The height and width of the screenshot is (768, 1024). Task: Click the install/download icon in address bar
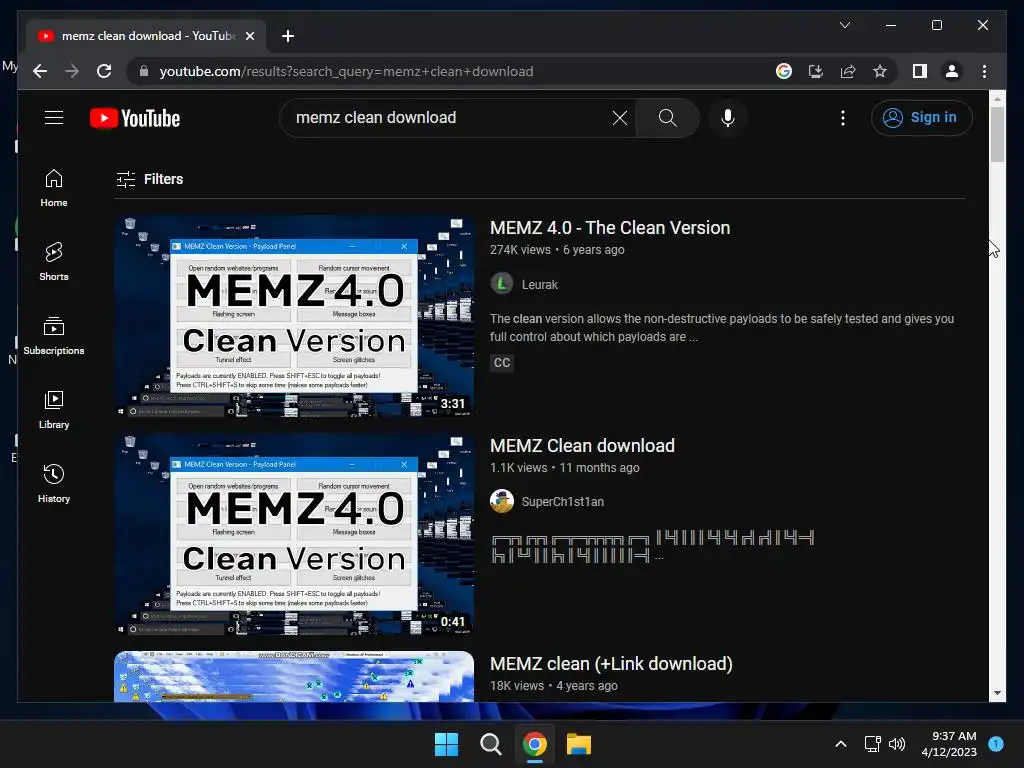(816, 71)
